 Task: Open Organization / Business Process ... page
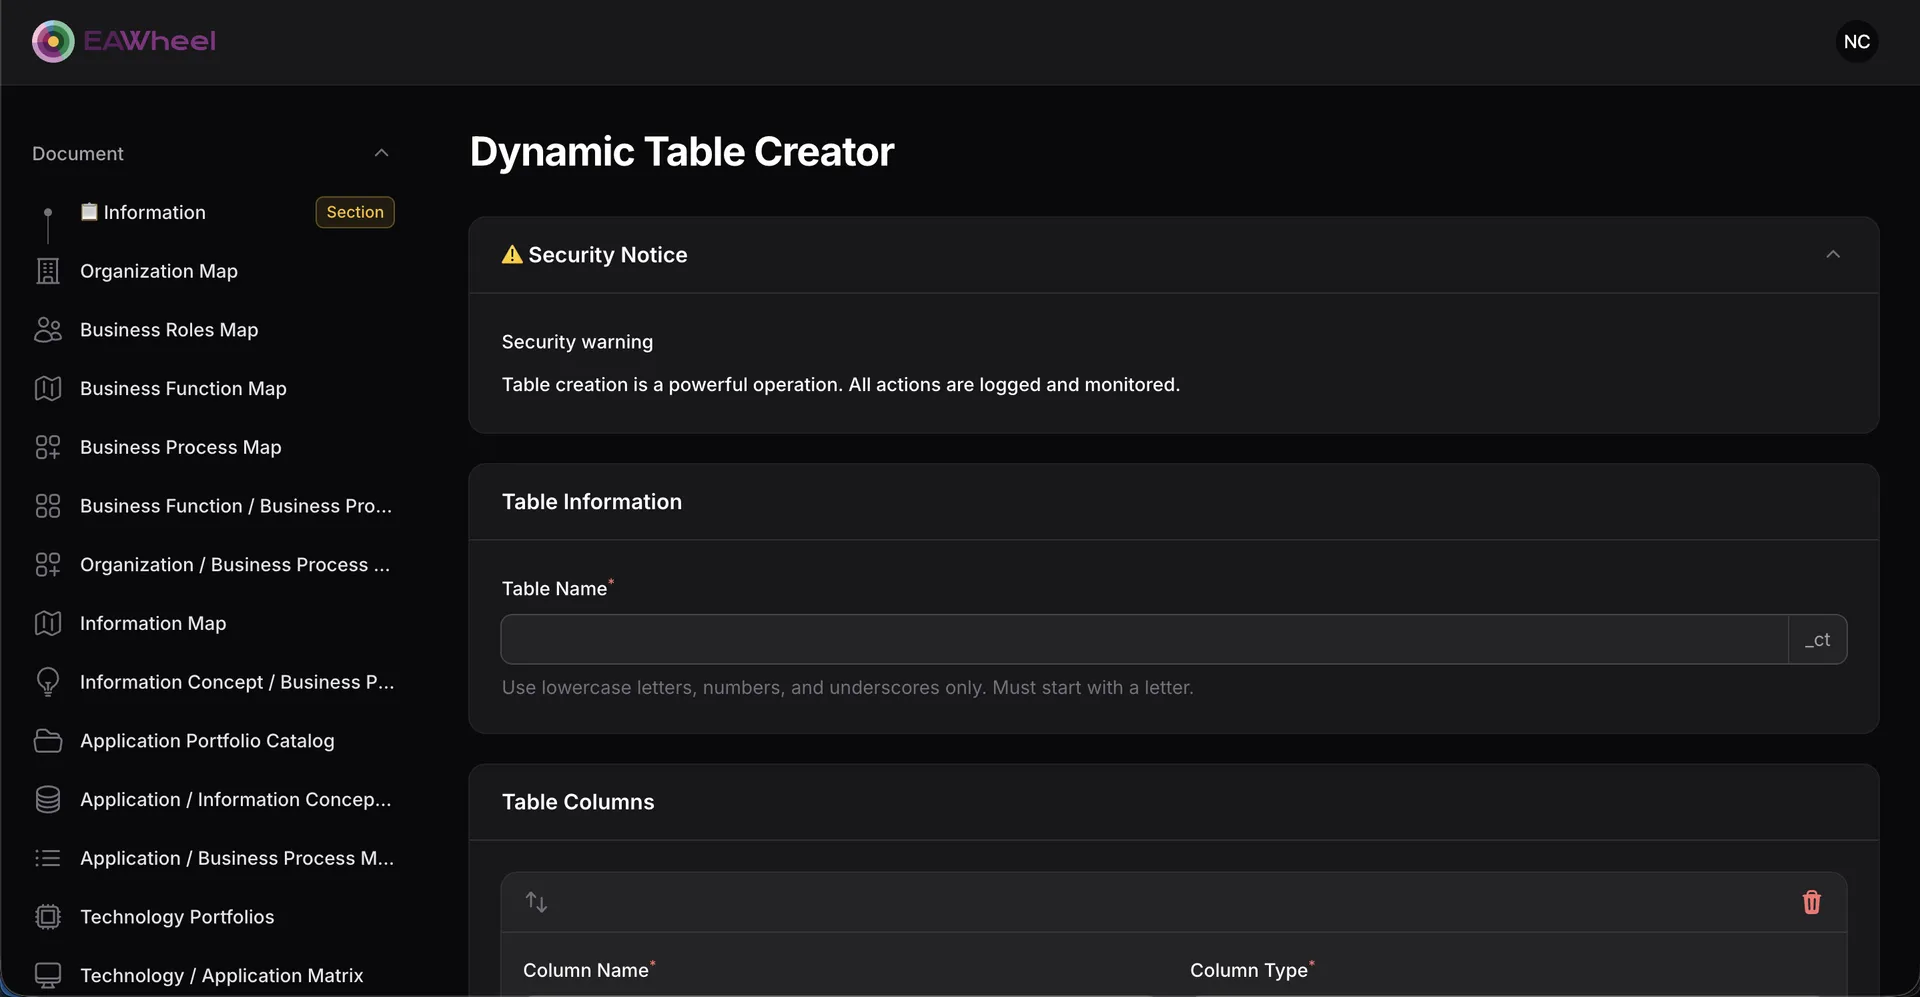(235, 565)
